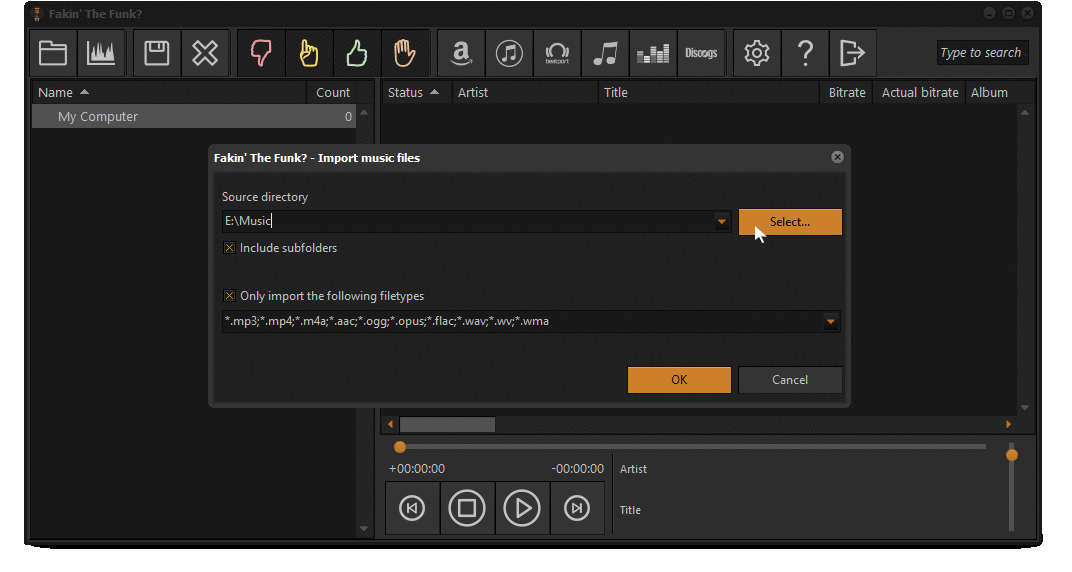Viewport: 1072px width, 572px height.
Task: Click the +00:00:00 elapsed time label
Action: (x=417, y=469)
